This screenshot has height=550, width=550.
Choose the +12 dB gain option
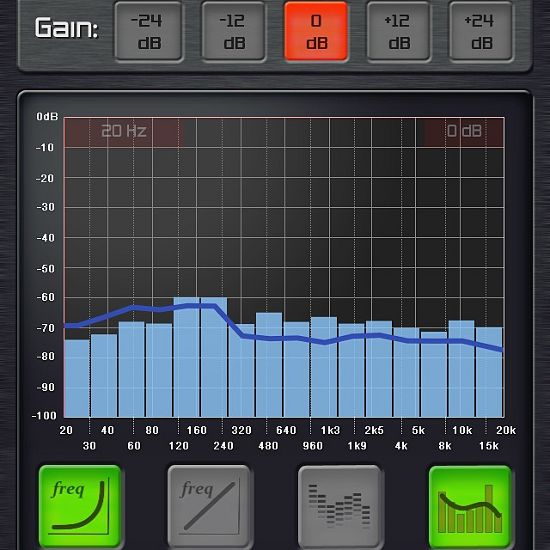click(x=398, y=31)
